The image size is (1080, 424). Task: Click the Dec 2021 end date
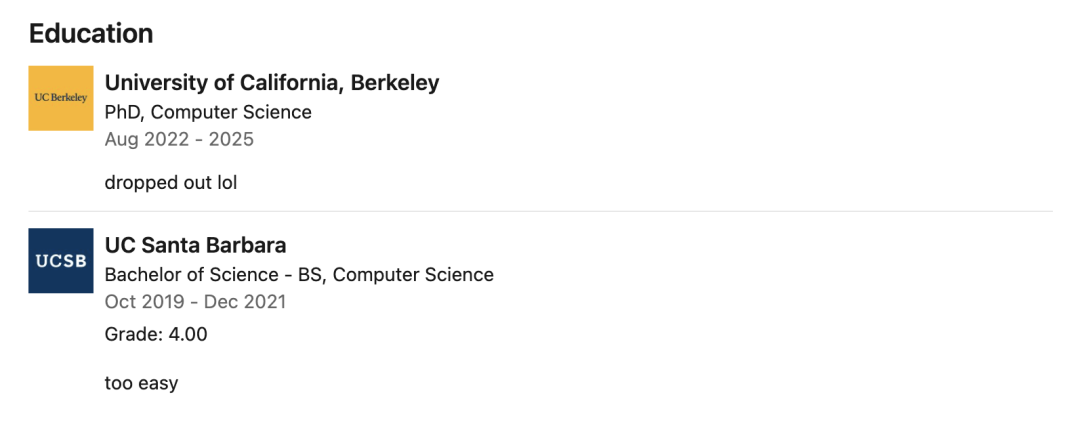point(244,301)
